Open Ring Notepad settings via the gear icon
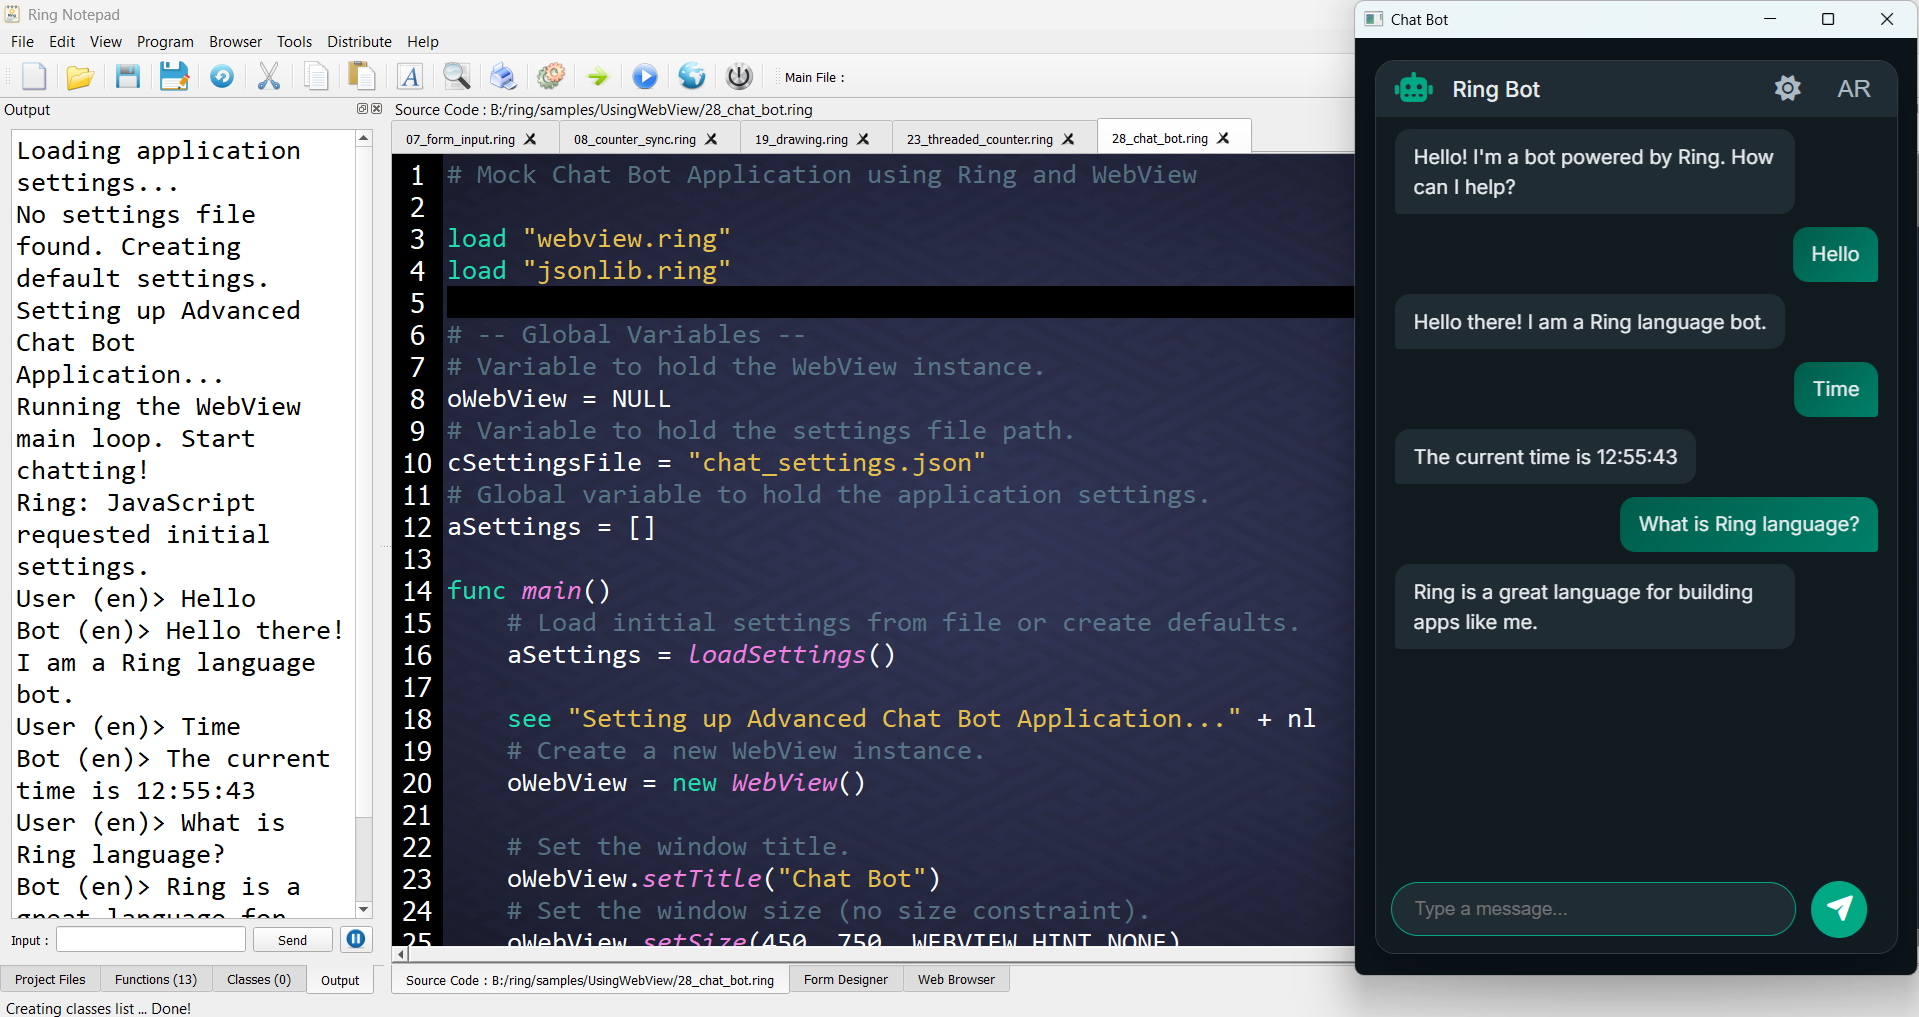The width and height of the screenshot is (1919, 1017). [x=550, y=76]
